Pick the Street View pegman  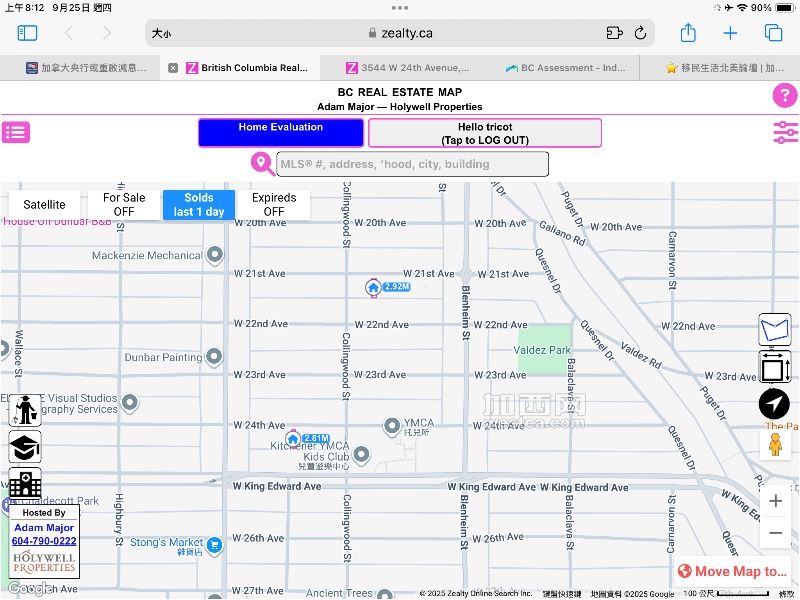775,444
